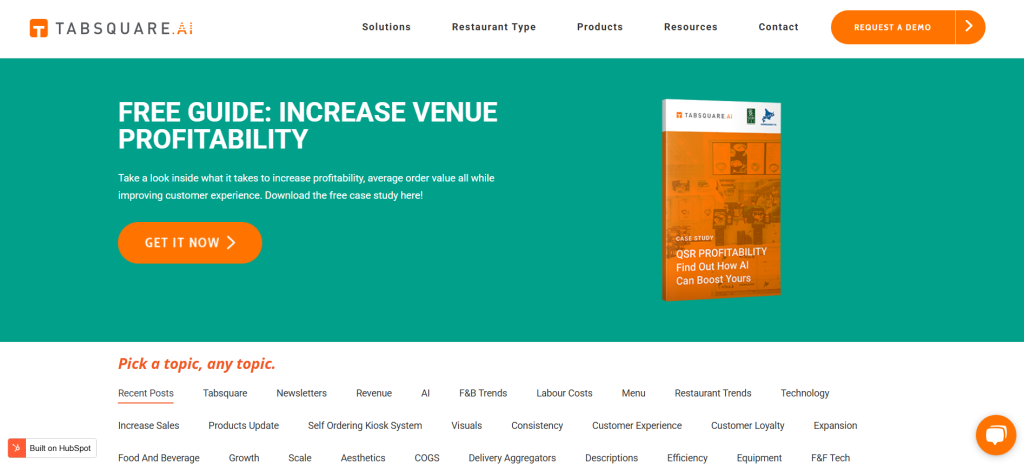Select the Scale topic
Screen dimensions: 1024x464
300,458
